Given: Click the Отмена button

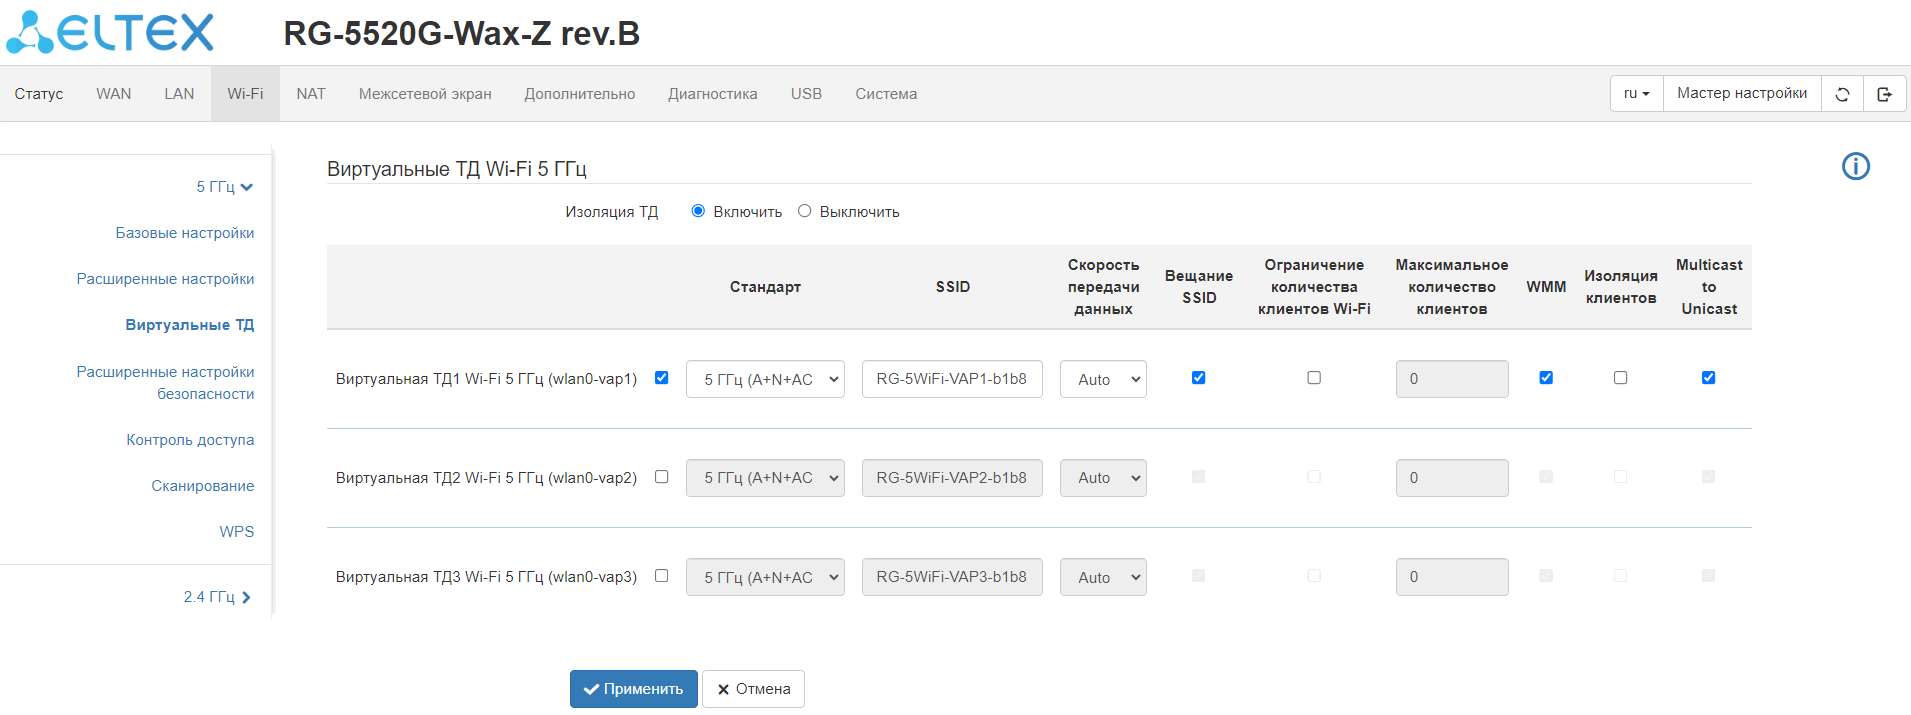Looking at the screenshot, I should coord(753,689).
